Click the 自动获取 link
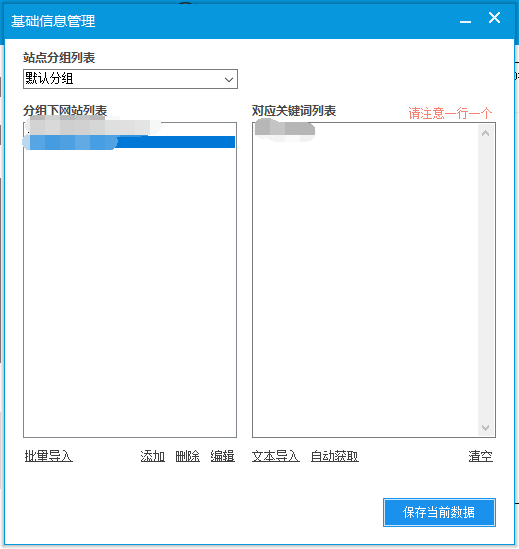519x549 pixels. pos(334,456)
